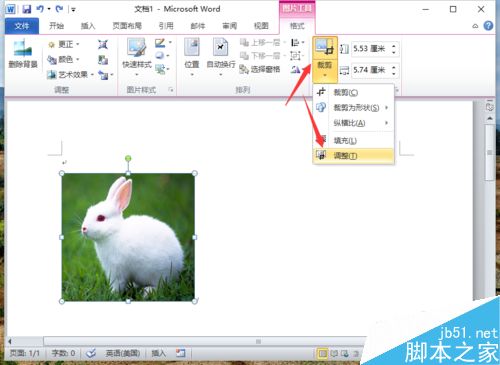The height and width of the screenshot is (365, 500).
Task: Switch to the 开始 ribbon tab
Action: [56, 26]
